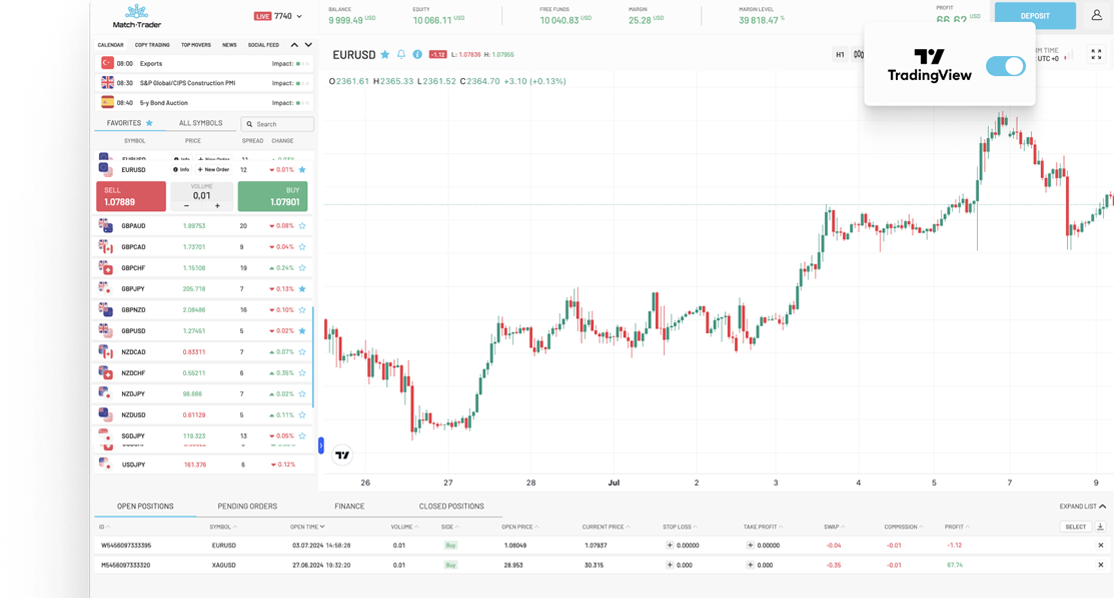Screen dimensions: 1114x598
Task: Collapse the Expand List chevron
Action: 1078,507
